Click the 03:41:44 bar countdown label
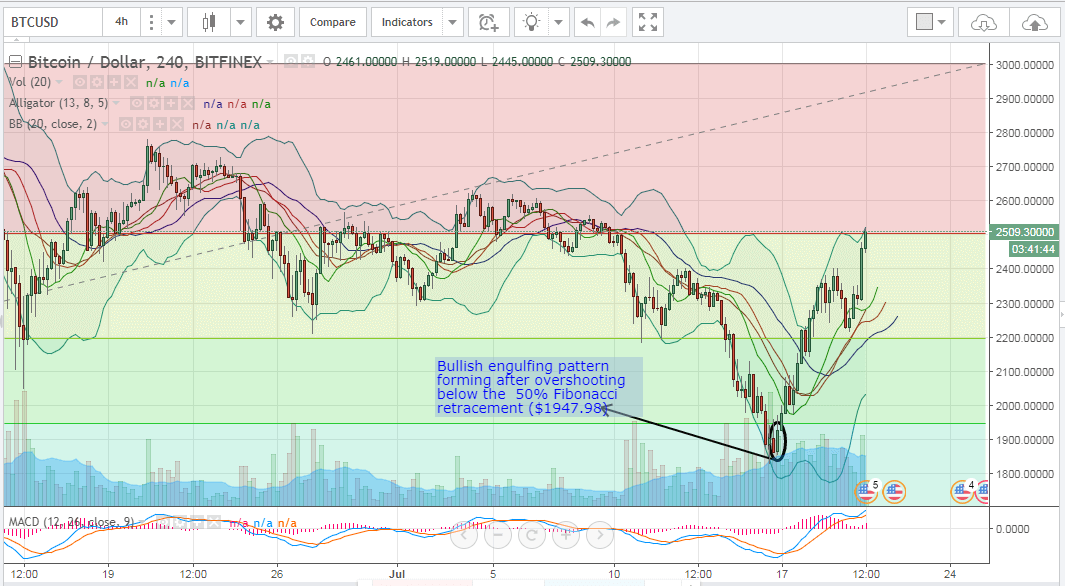The height and width of the screenshot is (586, 1065). pyautogui.click(x=1033, y=249)
